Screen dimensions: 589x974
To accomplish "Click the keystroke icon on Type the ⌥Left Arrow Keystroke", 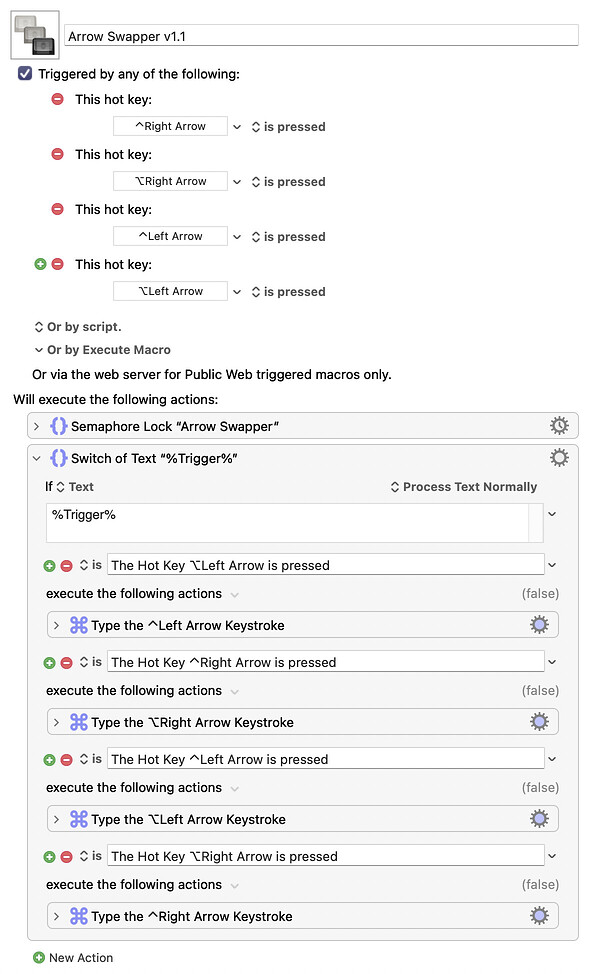I will [x=78, y=818].
